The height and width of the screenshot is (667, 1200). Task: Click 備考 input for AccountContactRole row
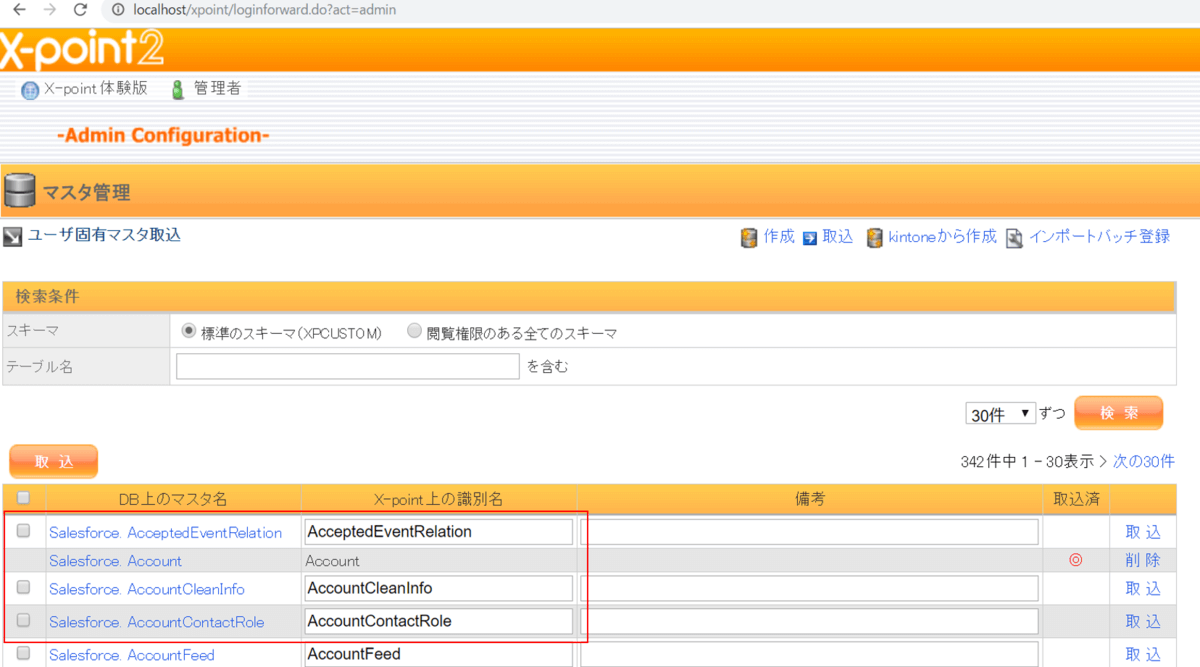(x=809, y=621)
